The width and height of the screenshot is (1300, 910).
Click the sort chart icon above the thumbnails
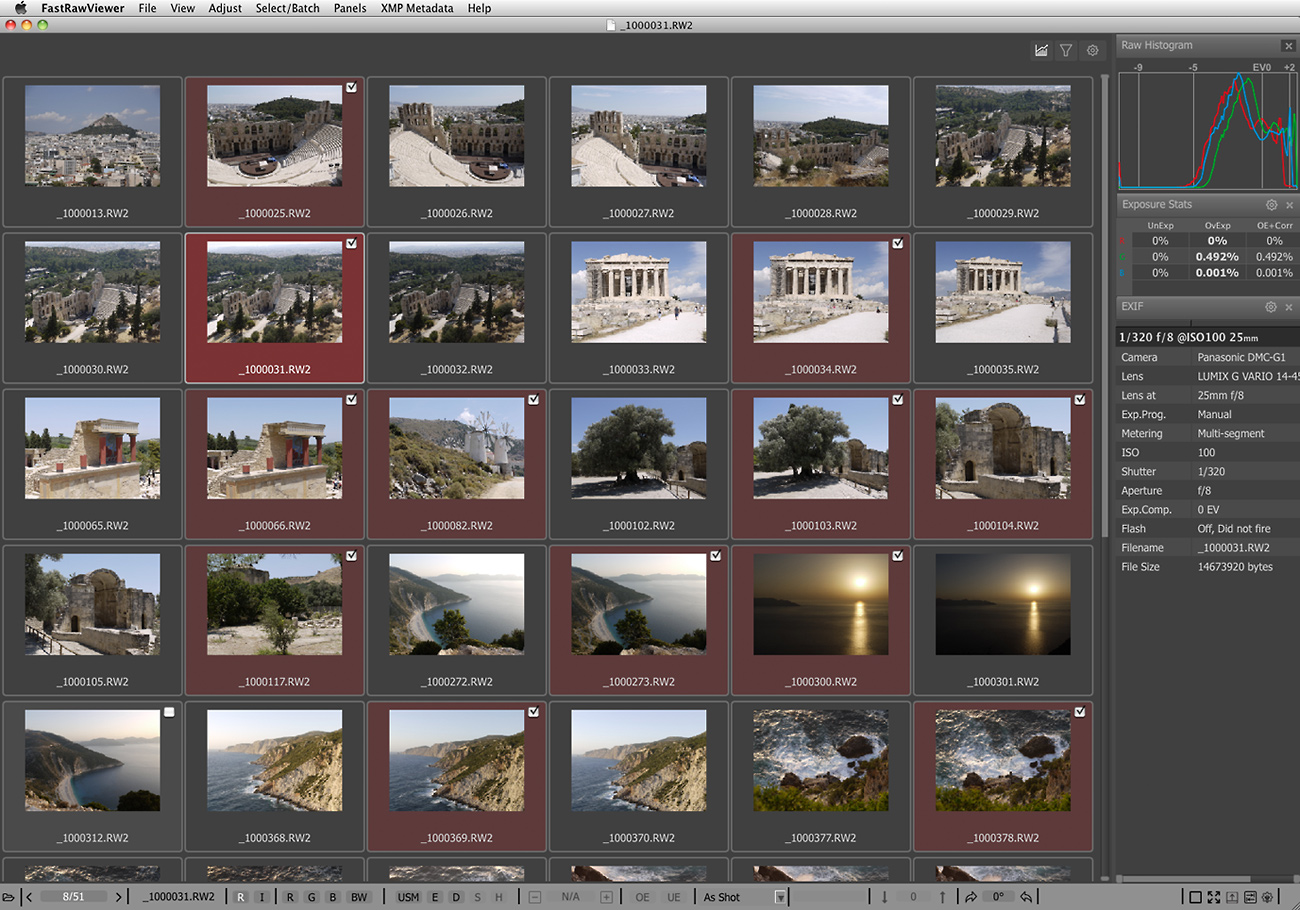pyautogui.click(x=1041, y=50)
